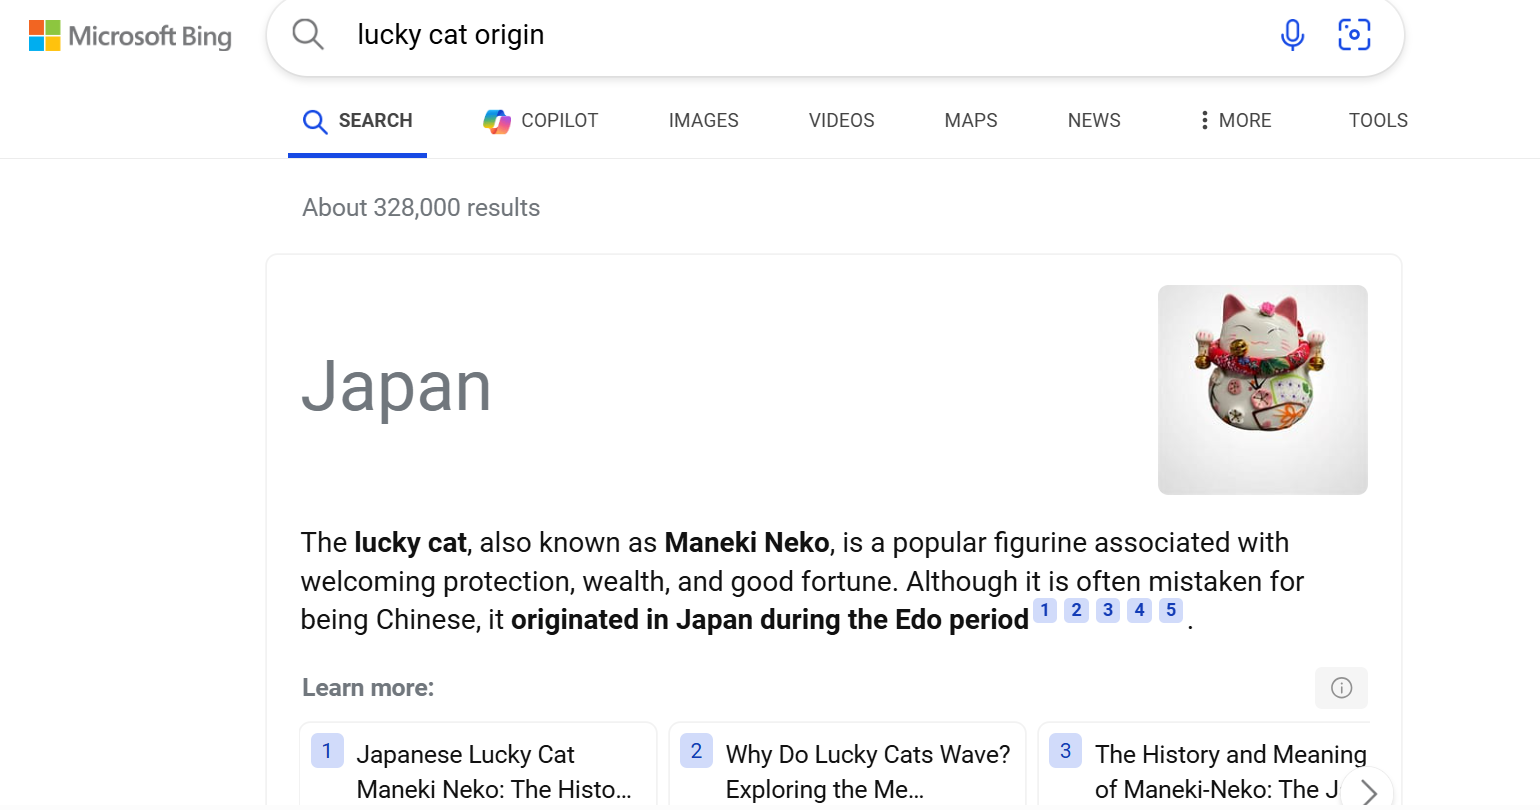Viewport: 1540px width, 810px height.
Task: Open the Copilot tab
Action: click(540, 121)
